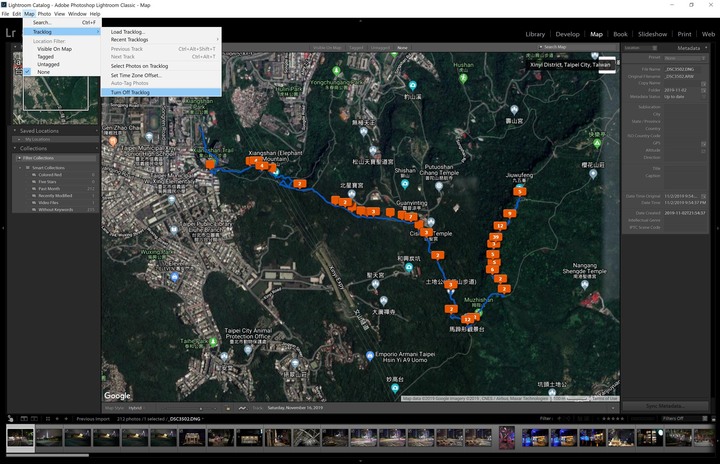The height and width of the screenshot is (464, 720).
Task: Expand the My Locations folder
Action: pyautogui.click(x=19, y=139)
